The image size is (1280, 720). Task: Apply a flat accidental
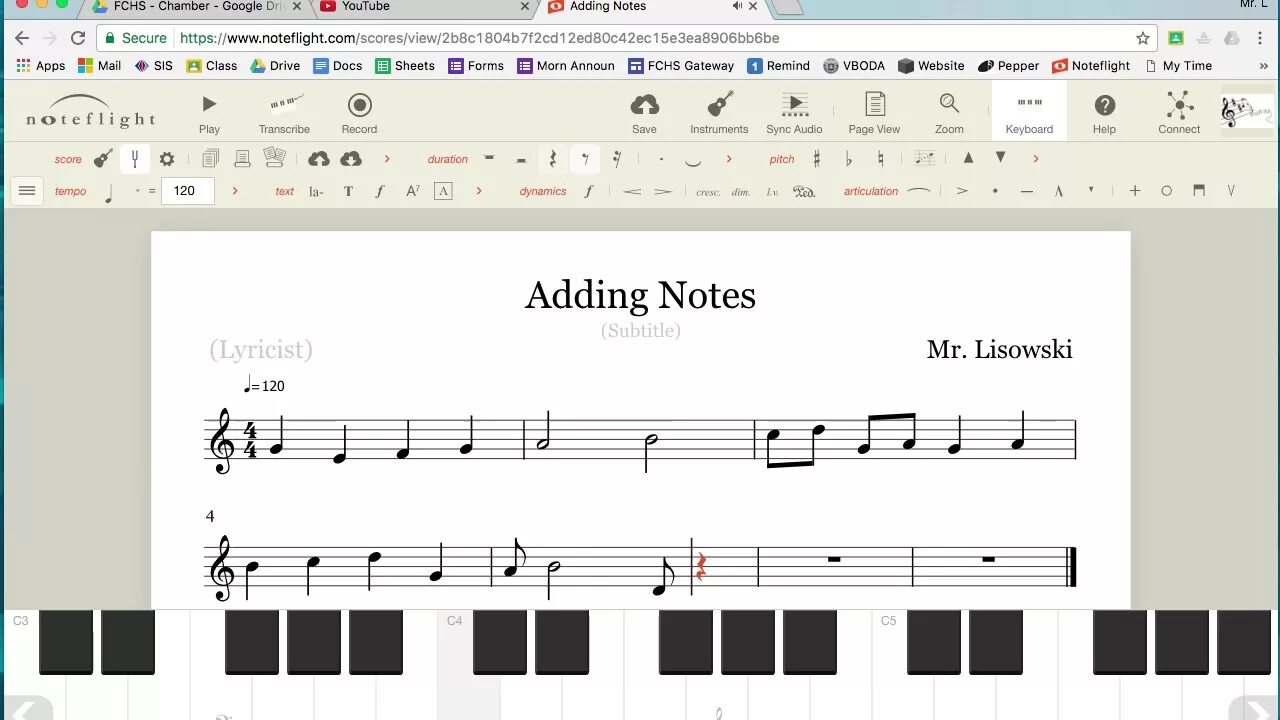tap(849, 159)
